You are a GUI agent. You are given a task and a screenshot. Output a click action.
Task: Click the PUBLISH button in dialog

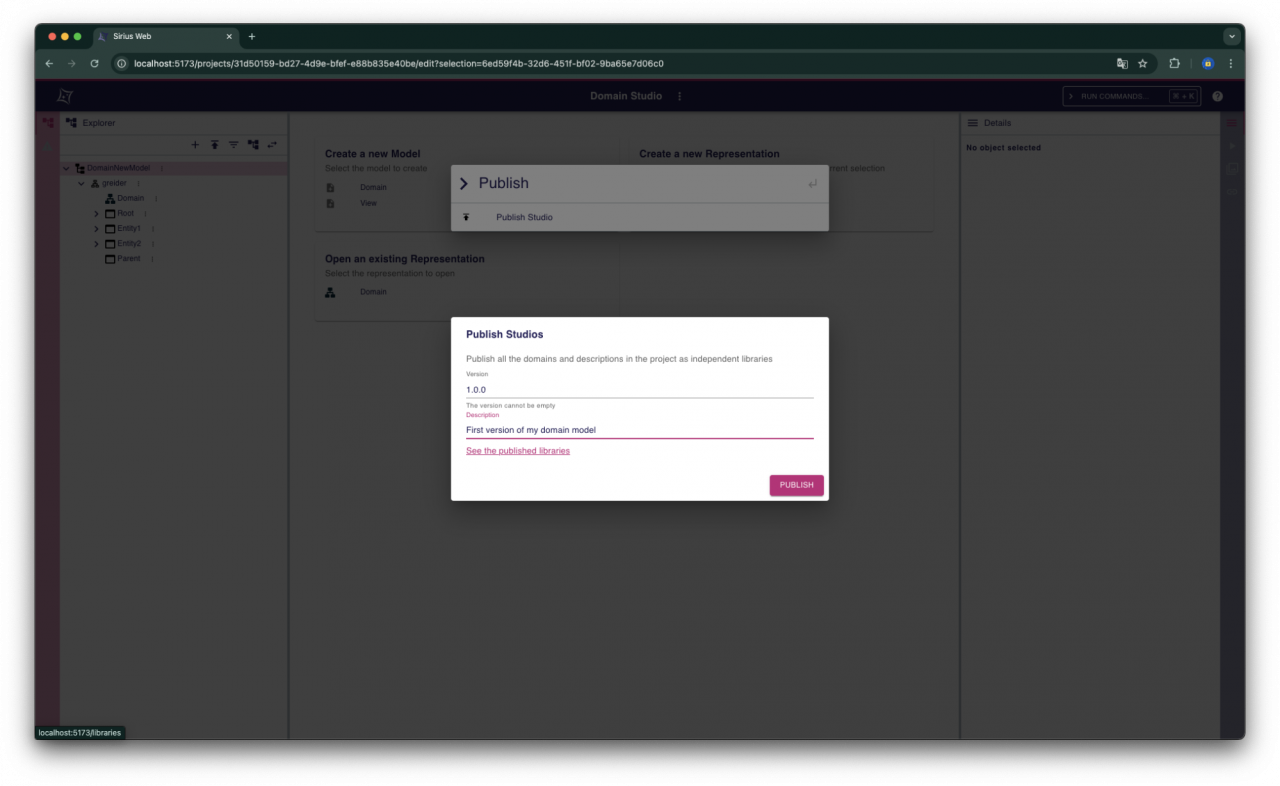(796, 485)
